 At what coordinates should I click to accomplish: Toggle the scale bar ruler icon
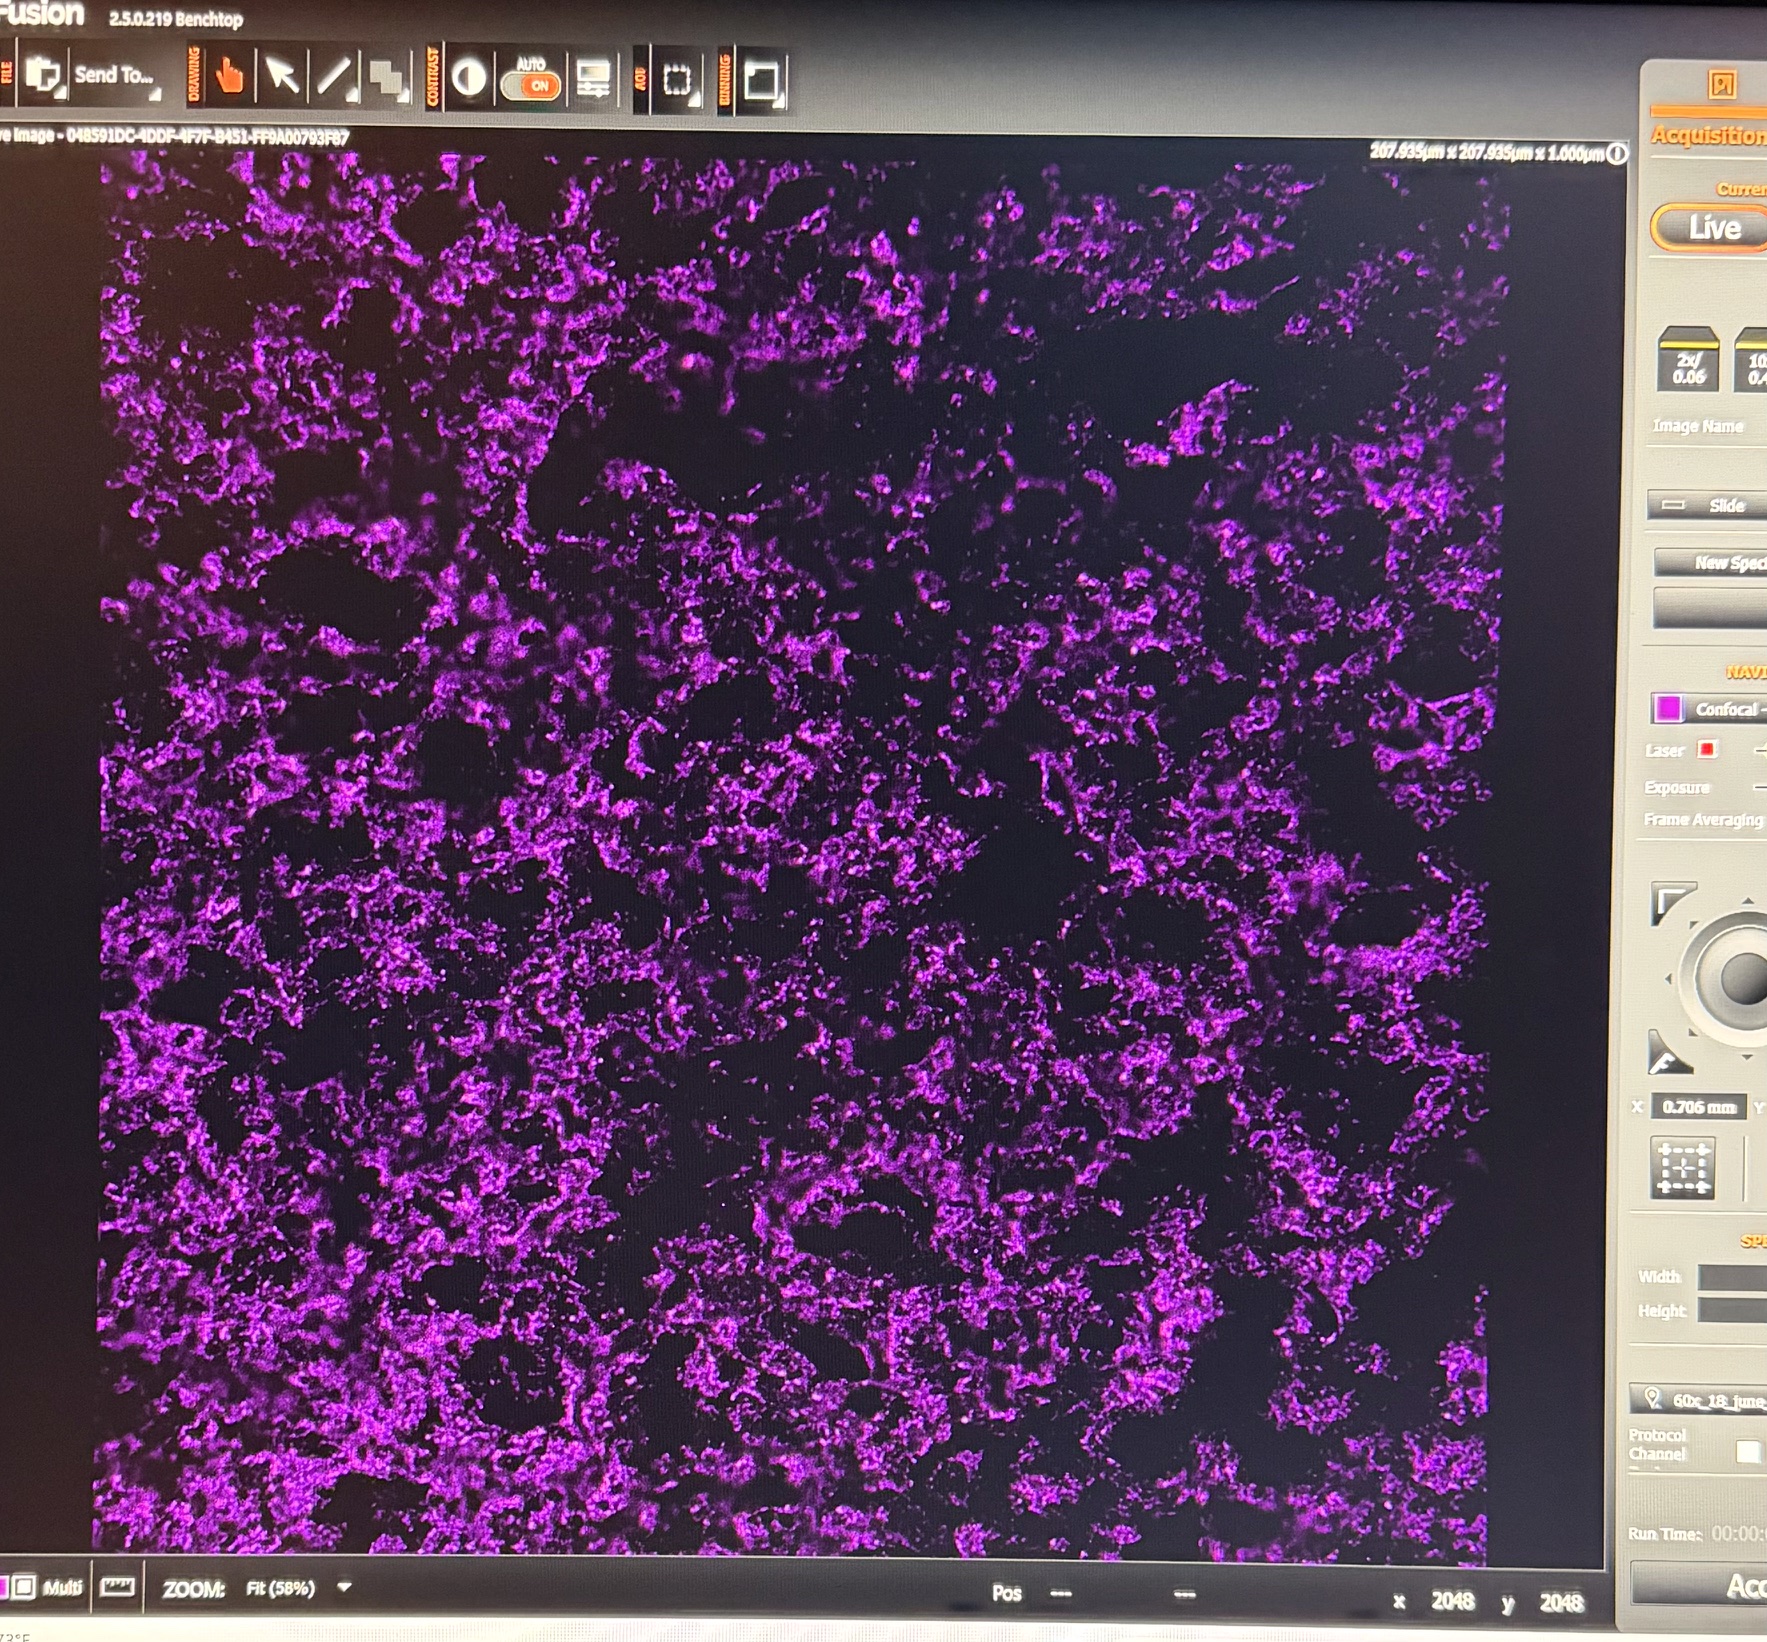coord(117,1587)
